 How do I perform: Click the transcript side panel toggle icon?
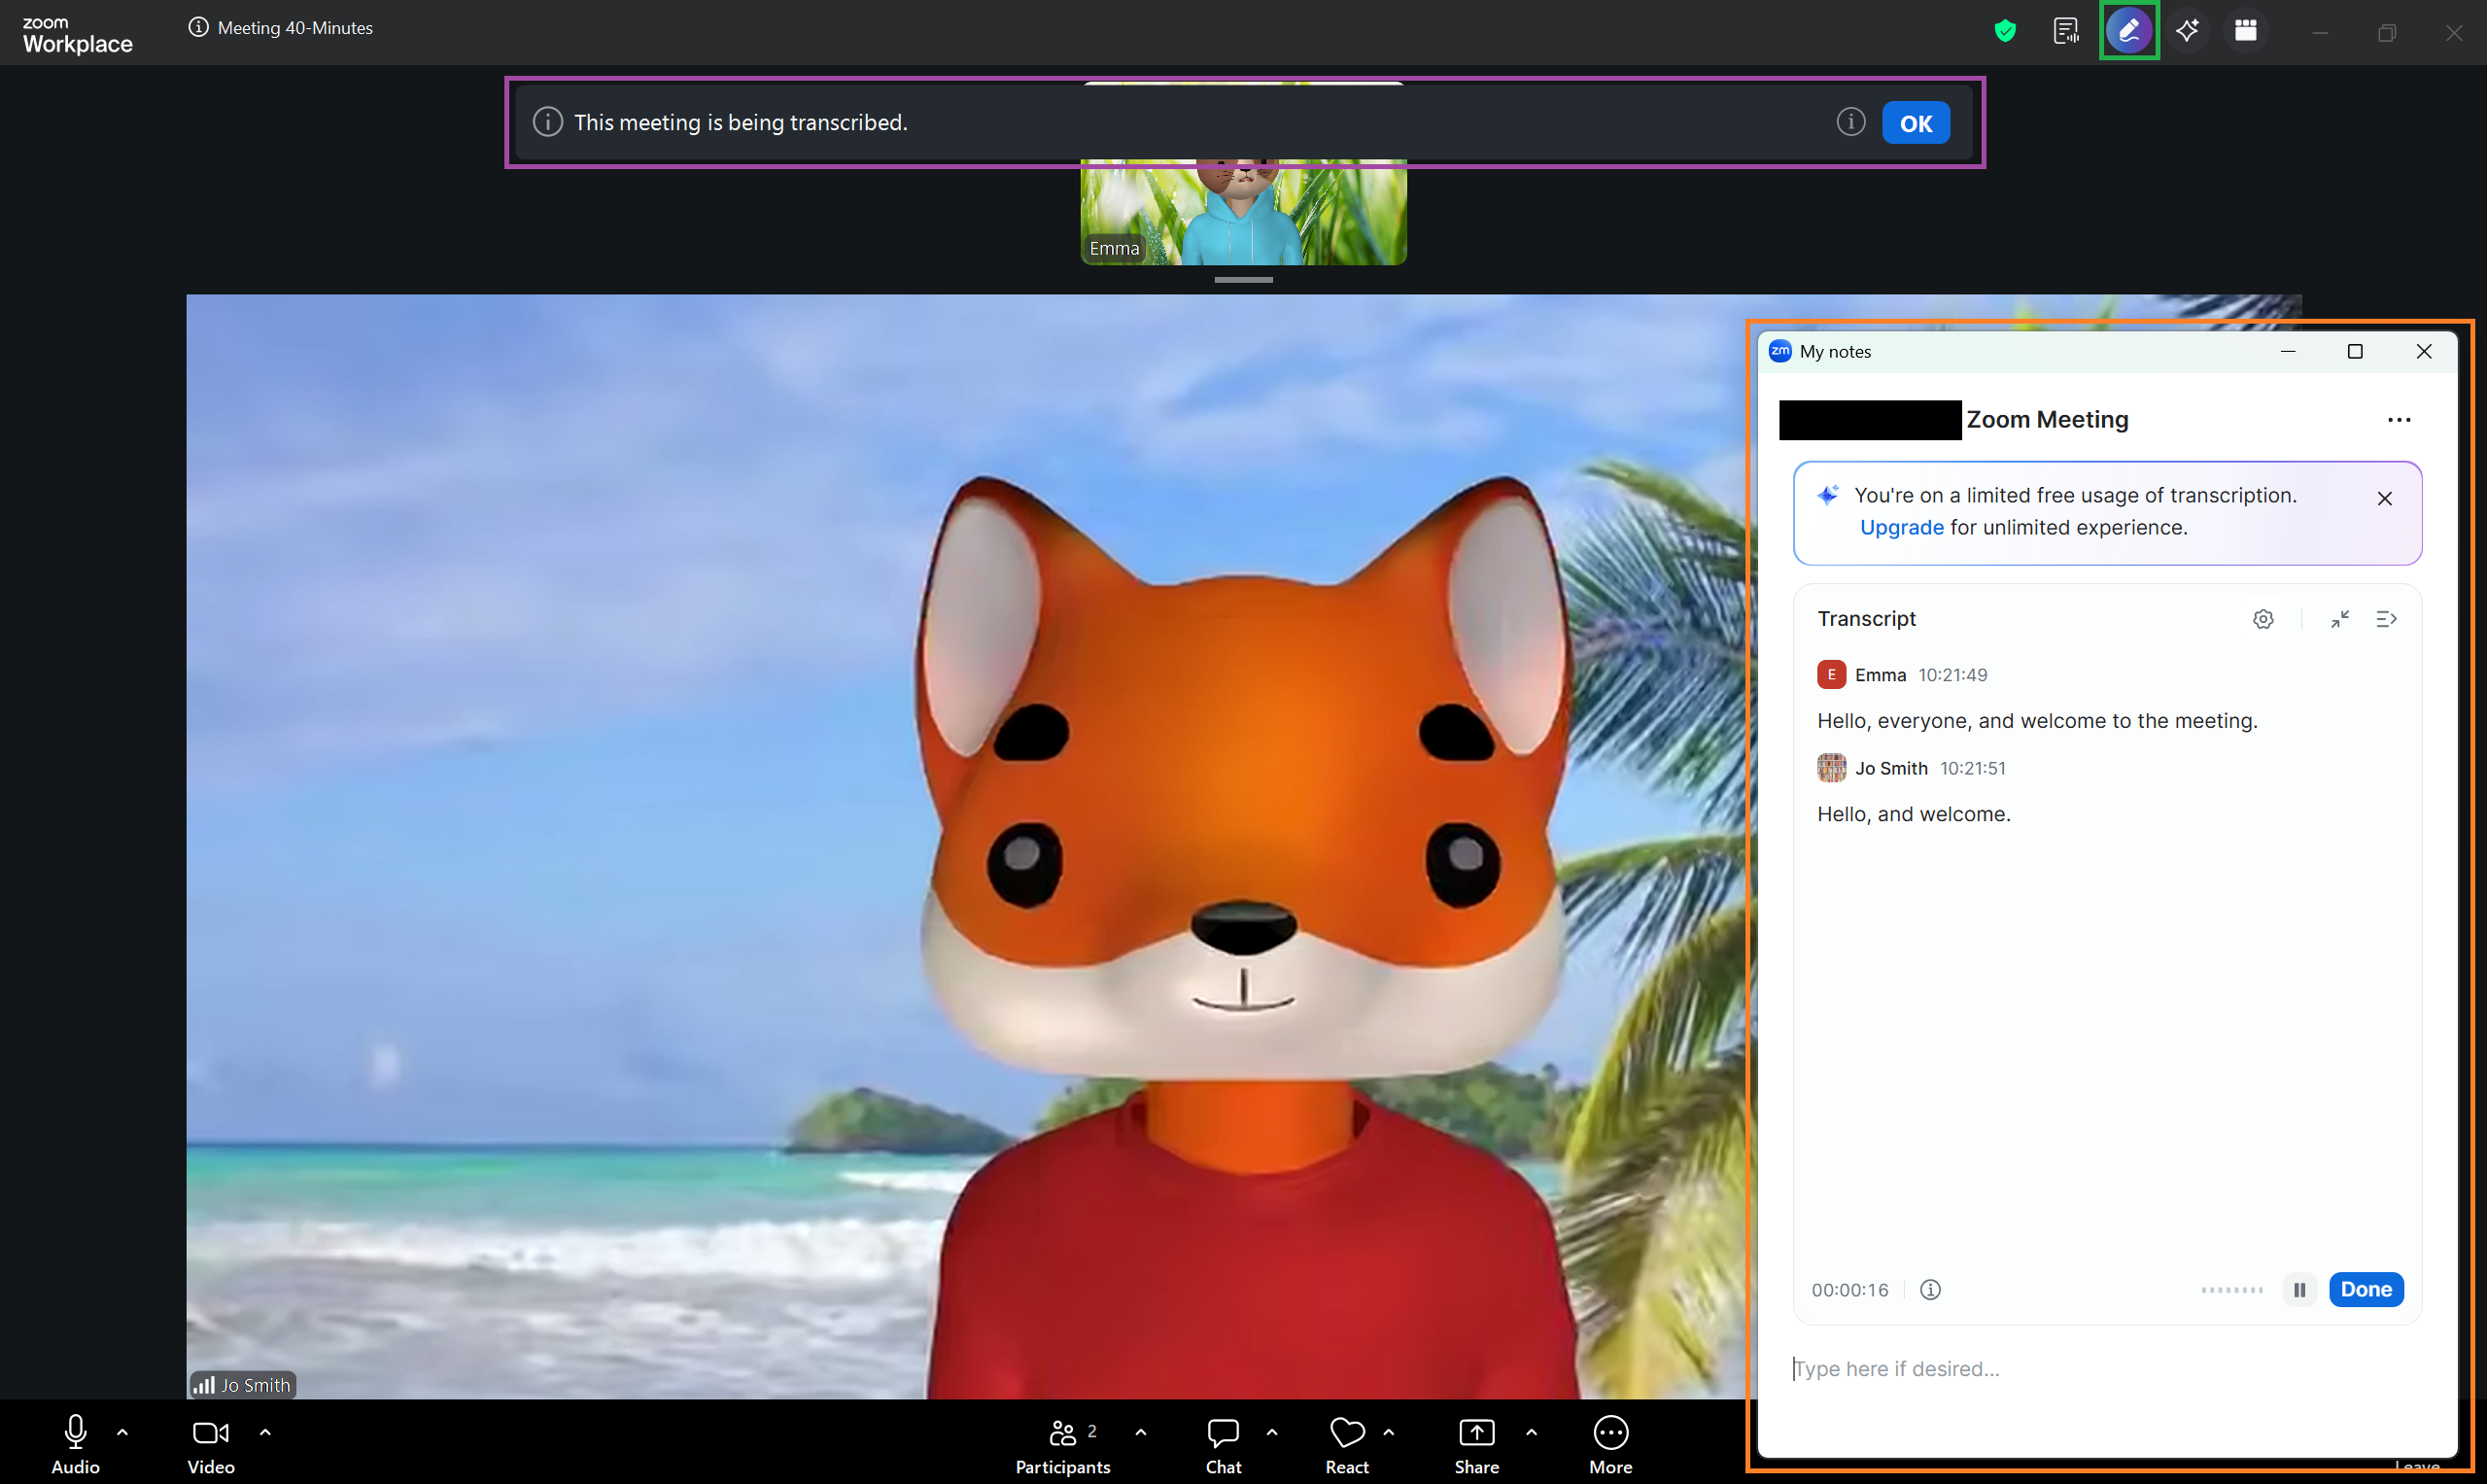2386,620
